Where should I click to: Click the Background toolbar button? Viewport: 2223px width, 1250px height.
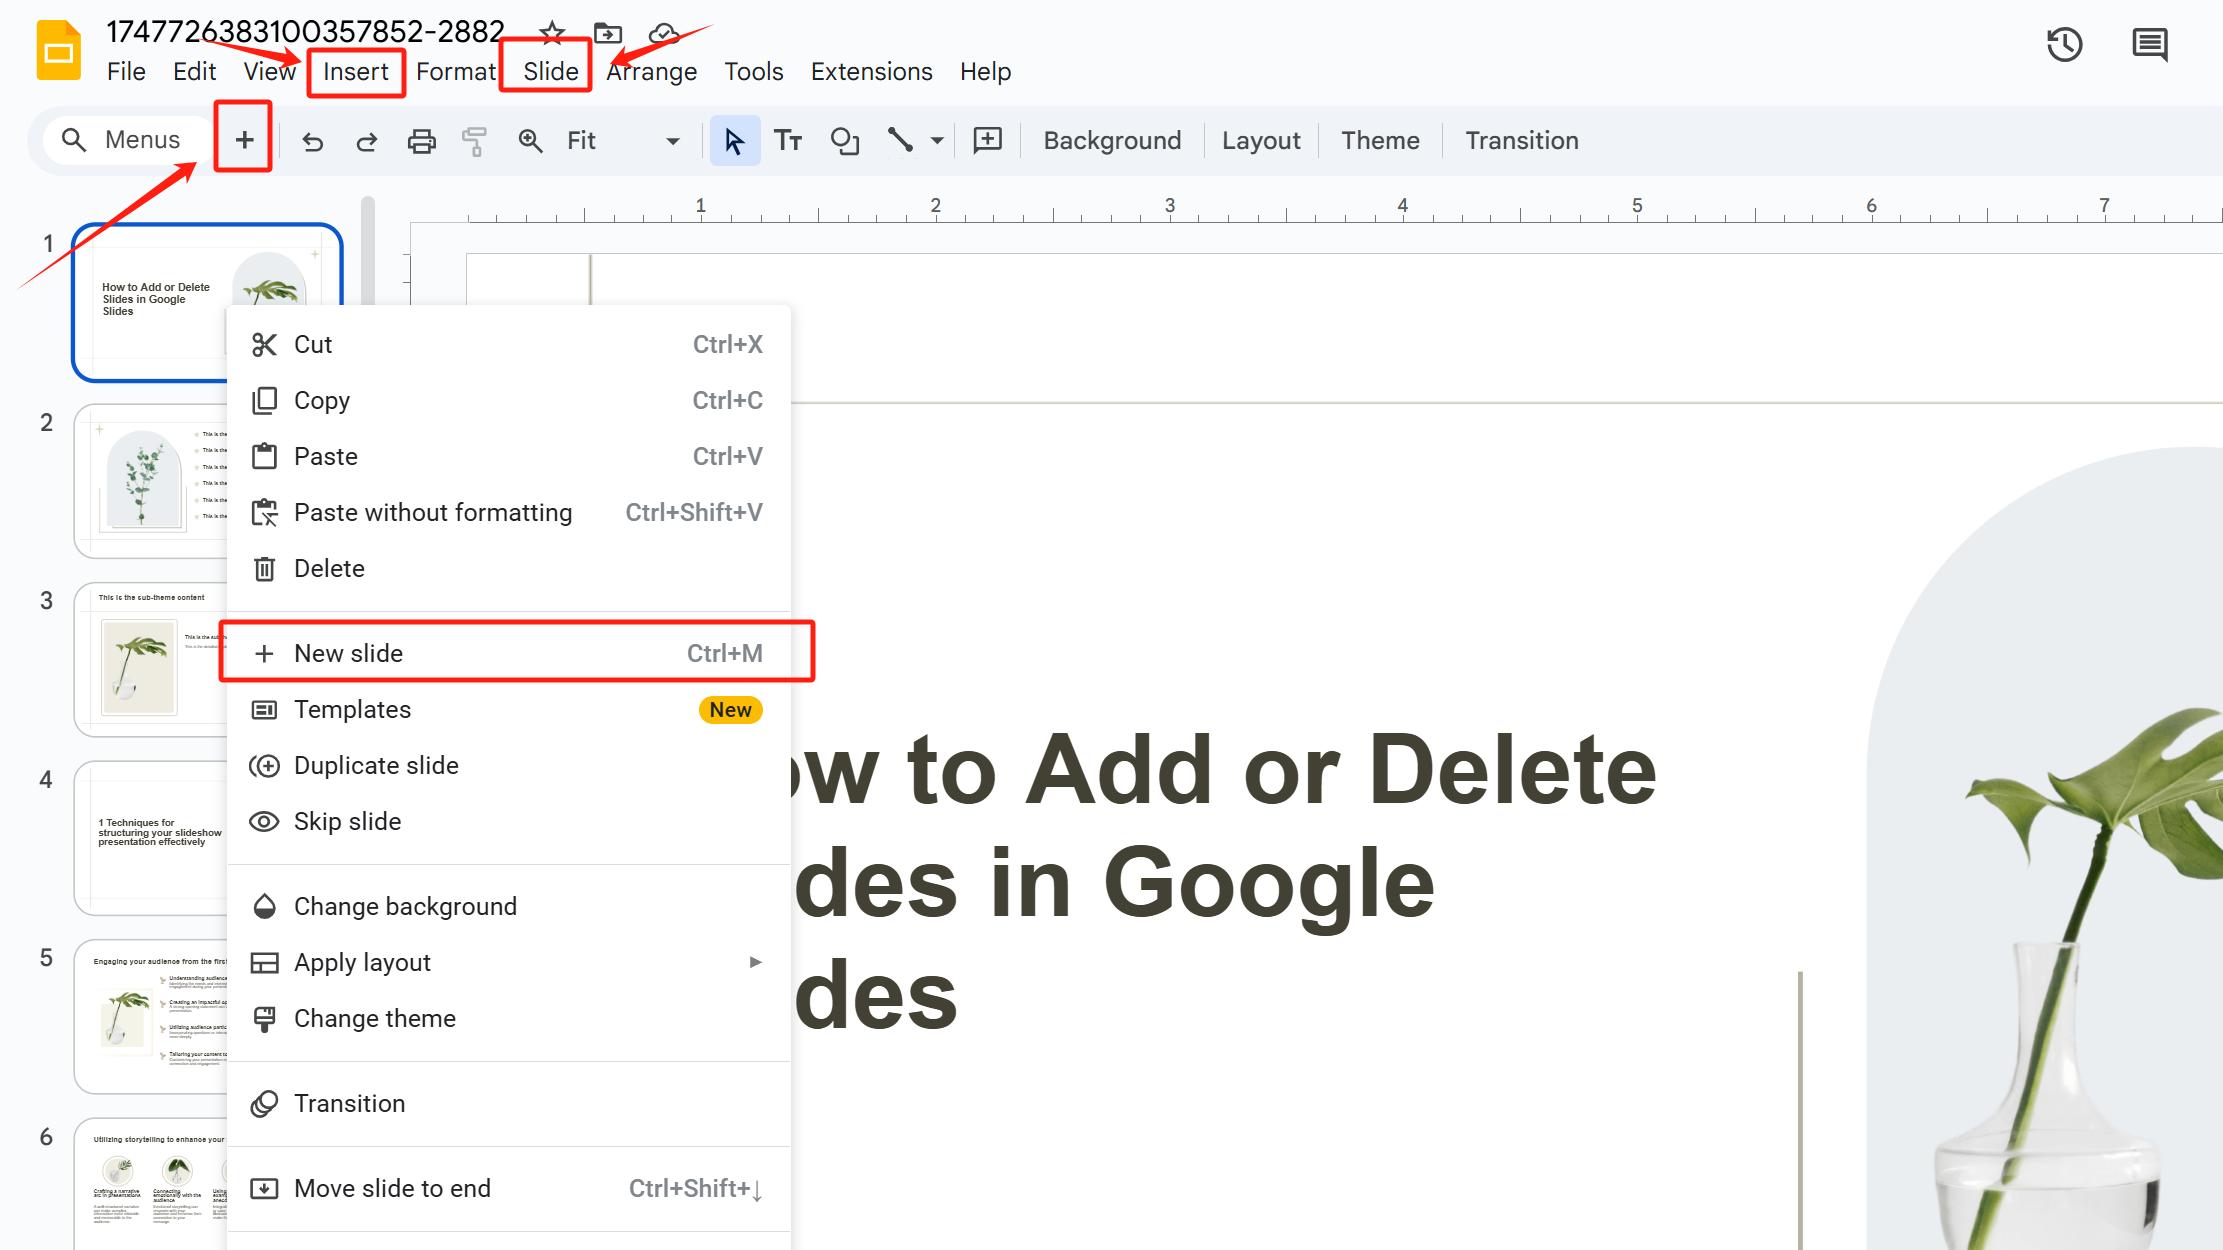1112,141
